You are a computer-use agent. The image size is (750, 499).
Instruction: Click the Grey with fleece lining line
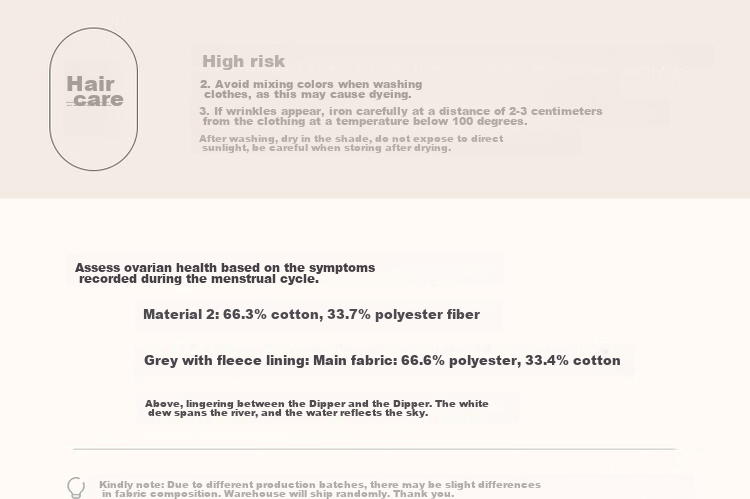(382, 360)
